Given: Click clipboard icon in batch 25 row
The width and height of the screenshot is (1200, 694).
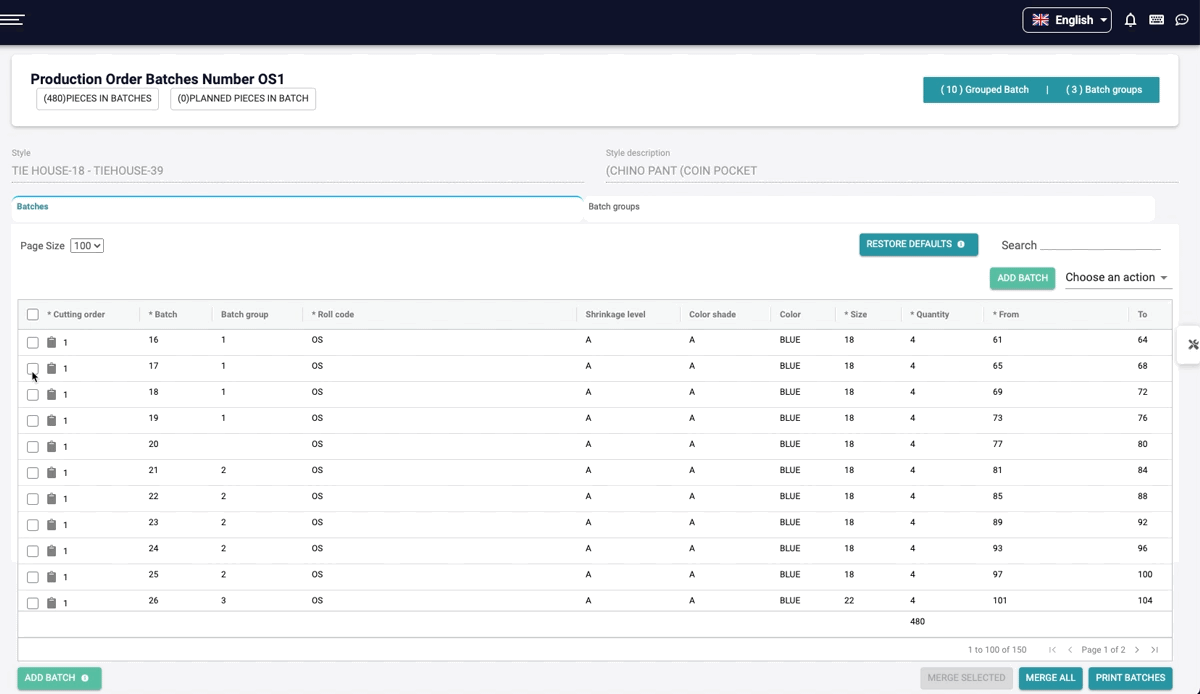Looking at the screenshot, I should [x=52, y=576].
